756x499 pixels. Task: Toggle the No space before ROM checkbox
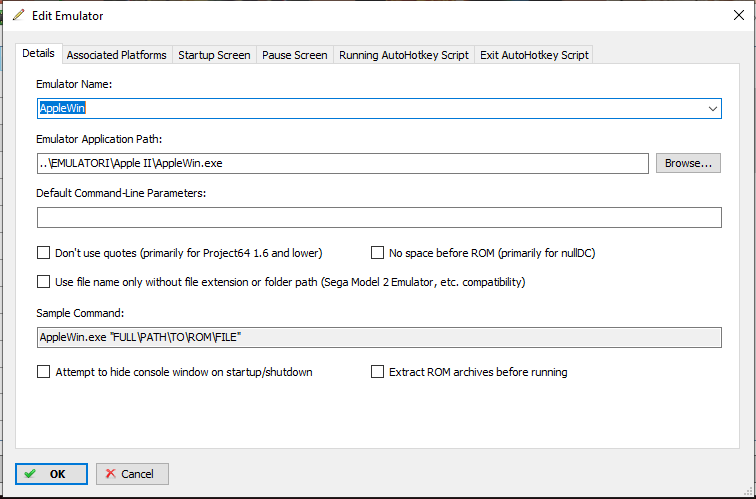pyautogui.click(x=377, y=253)
